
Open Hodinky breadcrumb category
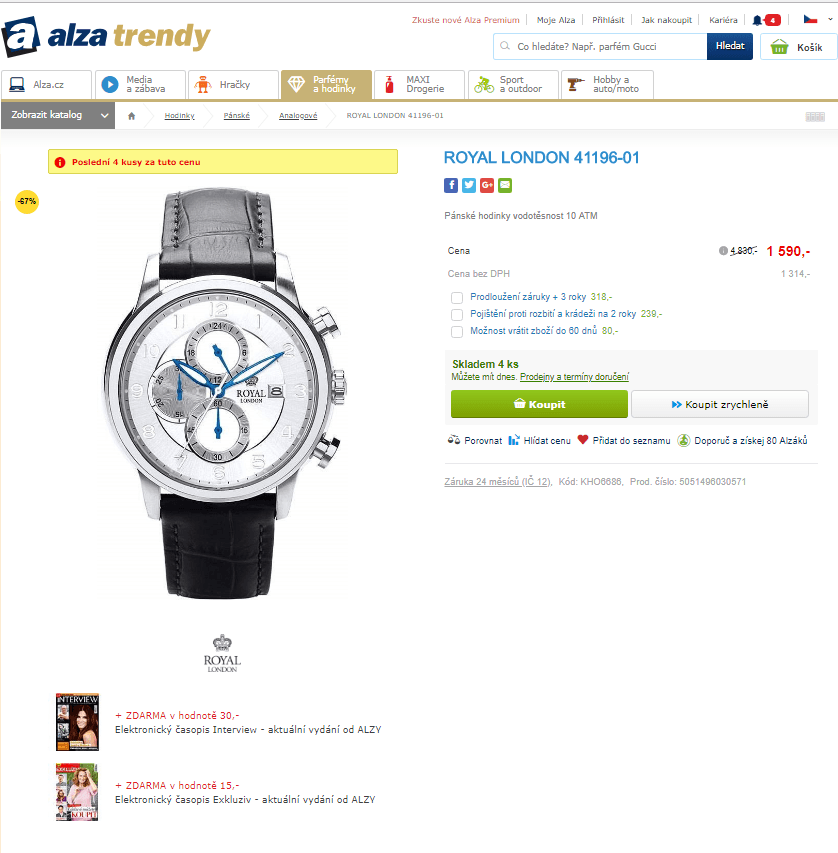click(180, 115)
